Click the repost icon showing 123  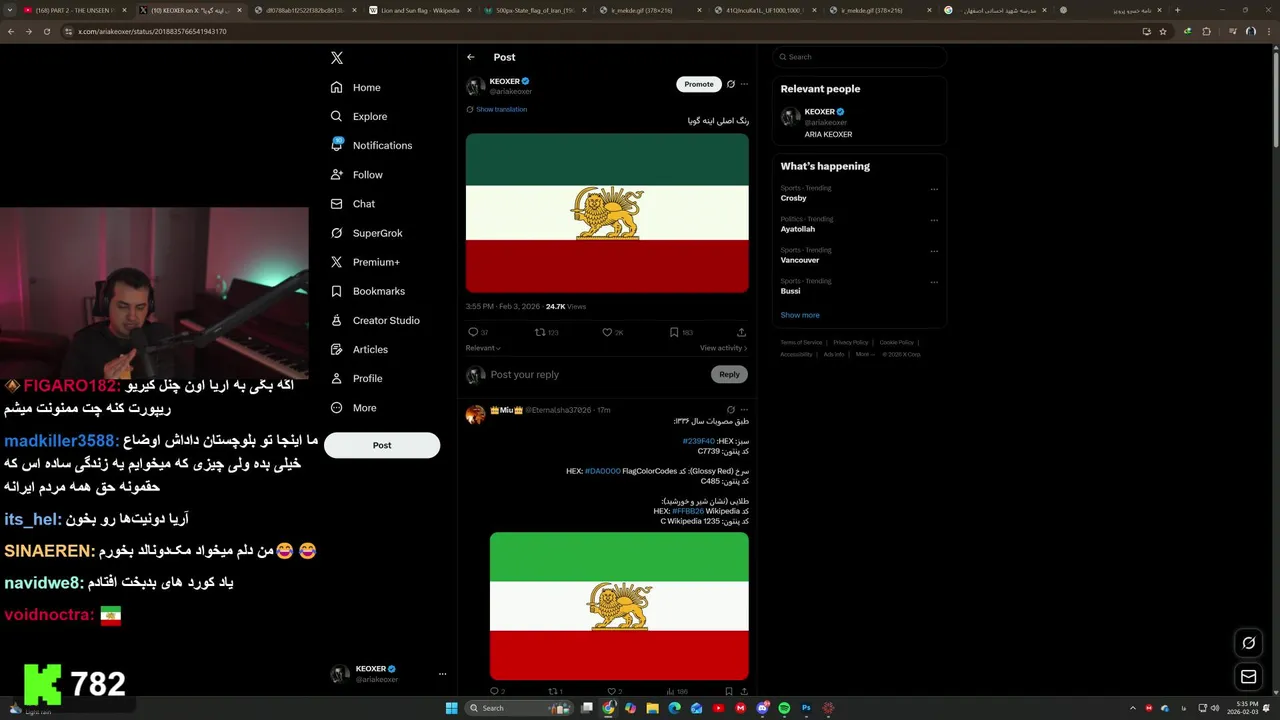click(540, 332)
